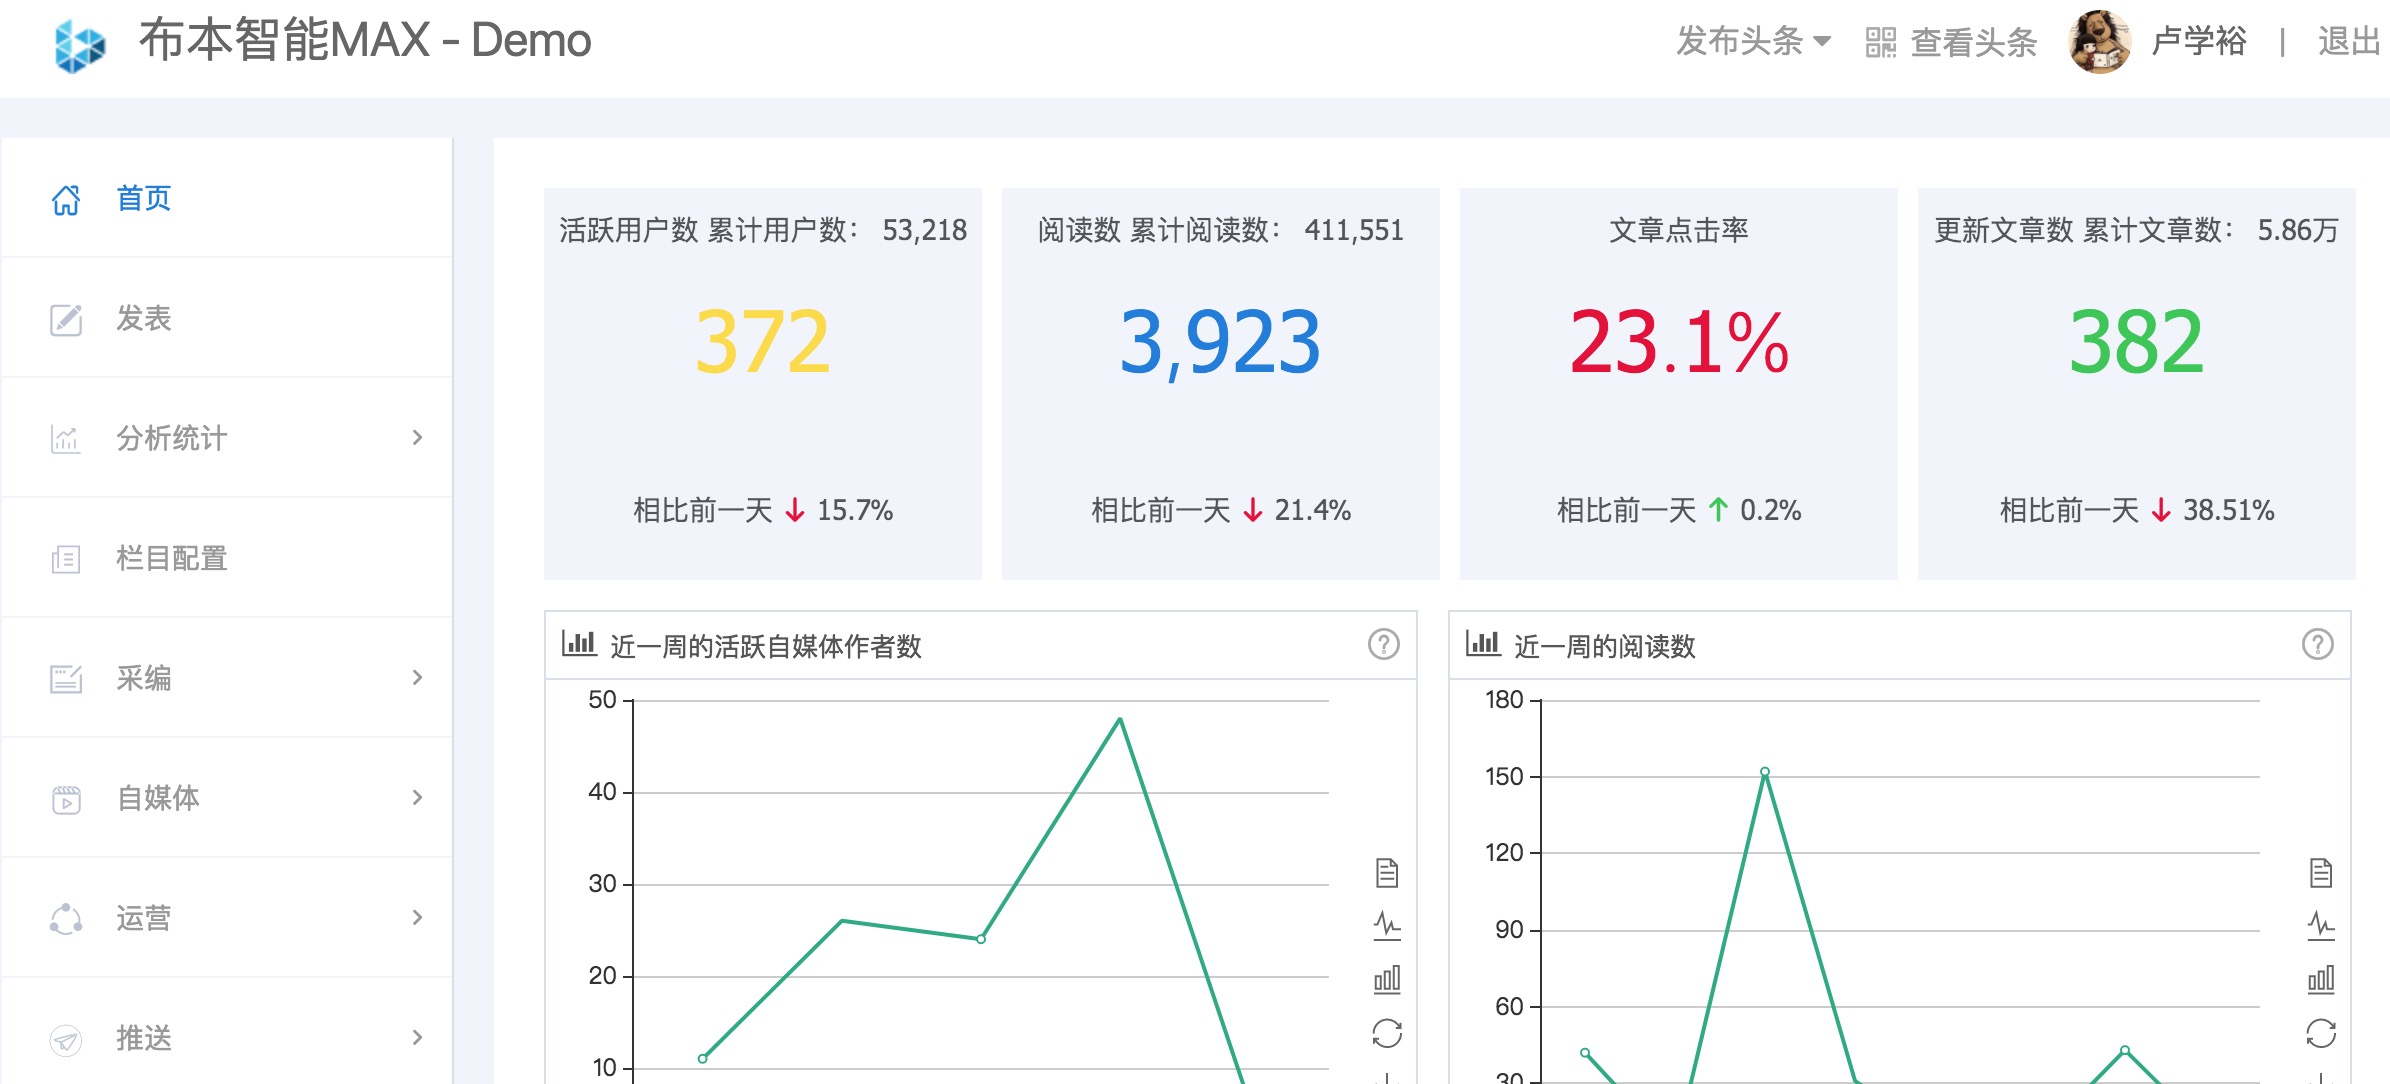Screen dimensions: 2390x1084
Task: Expand the 采编 sidebar menu
Action: click(x=227, y=677)
